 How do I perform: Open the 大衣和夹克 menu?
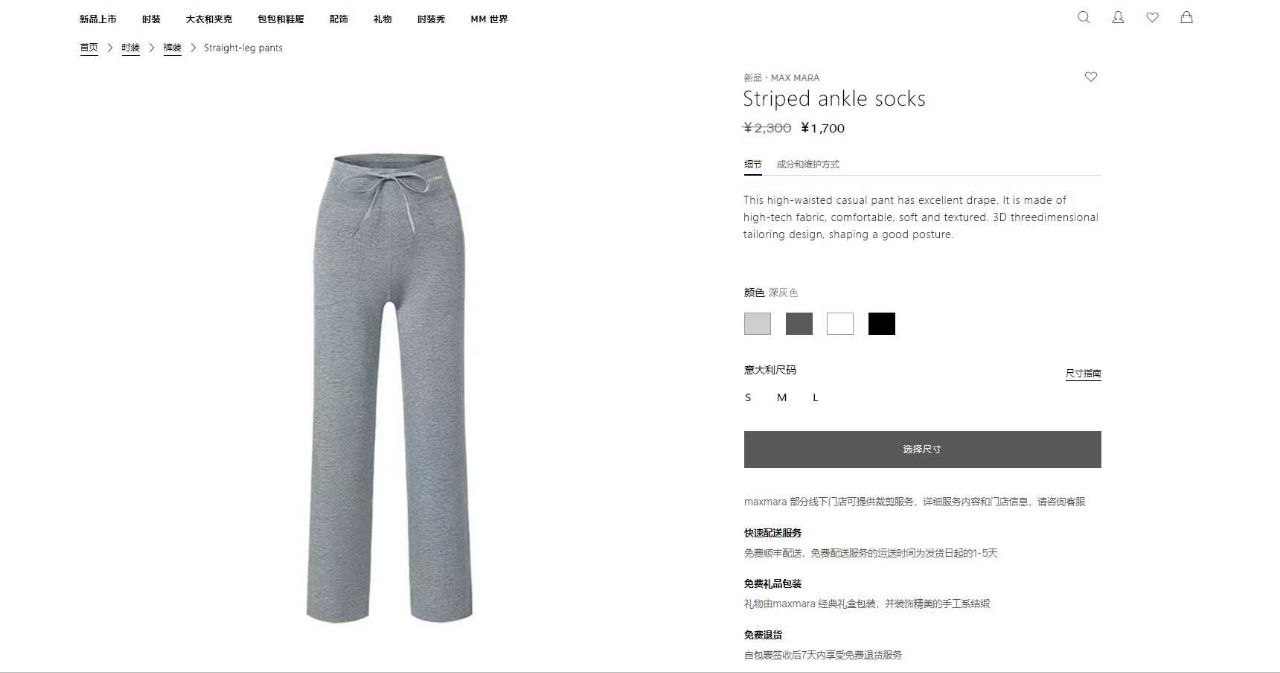pyautogui.click(x=209, y=19)
